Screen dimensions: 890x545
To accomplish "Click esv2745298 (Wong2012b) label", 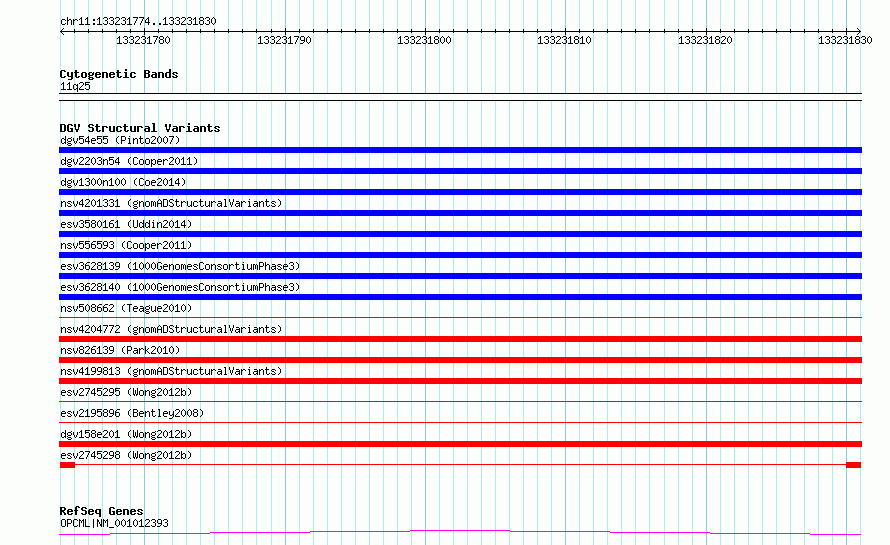I will click(x=126, y=455).
